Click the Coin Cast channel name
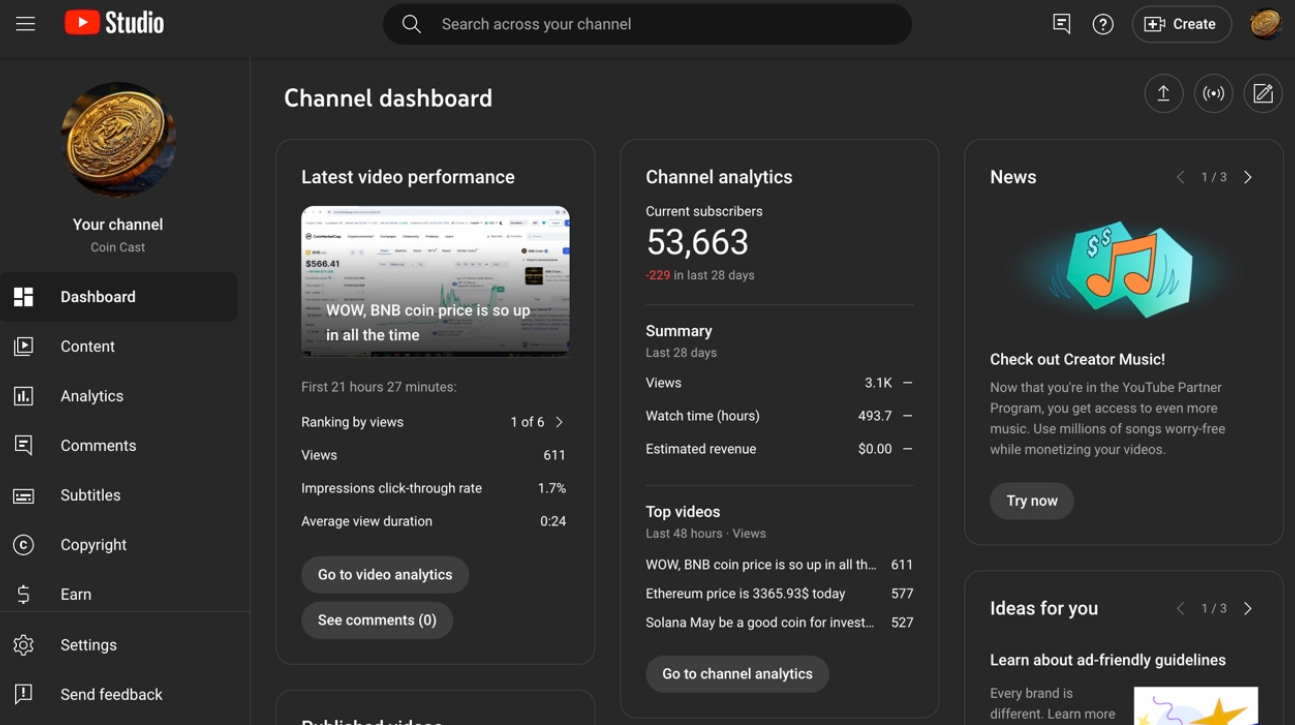 coord(118,247)
